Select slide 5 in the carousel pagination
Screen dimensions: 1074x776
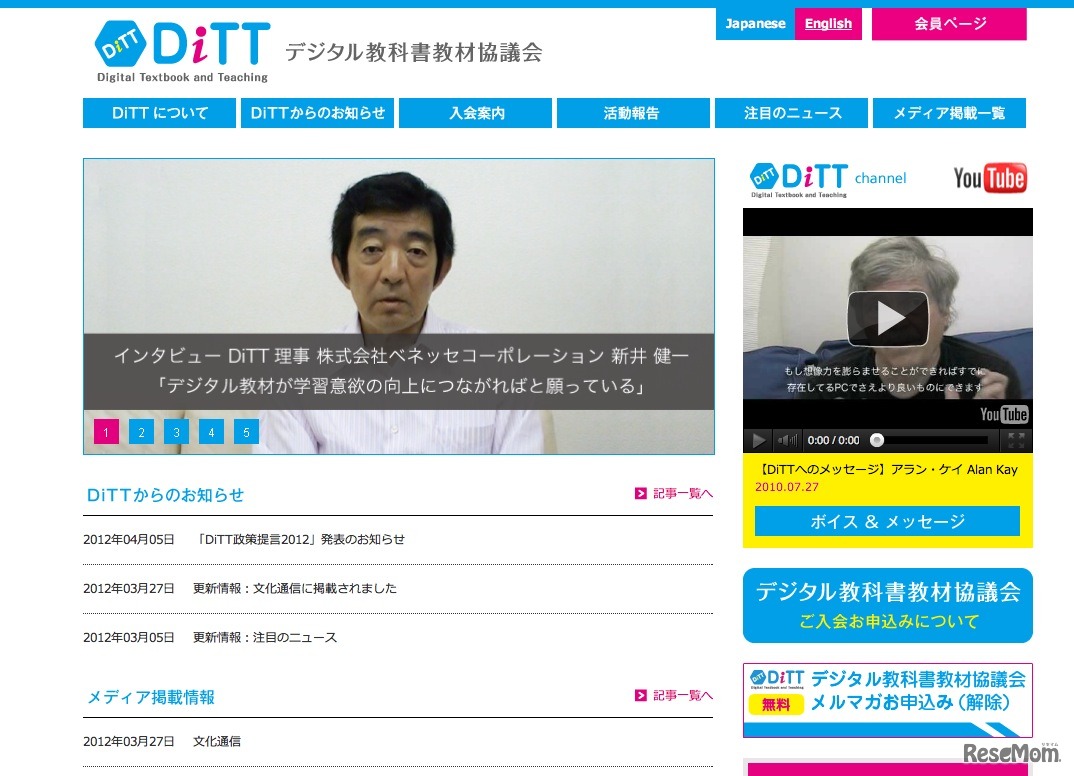point(246,431)
